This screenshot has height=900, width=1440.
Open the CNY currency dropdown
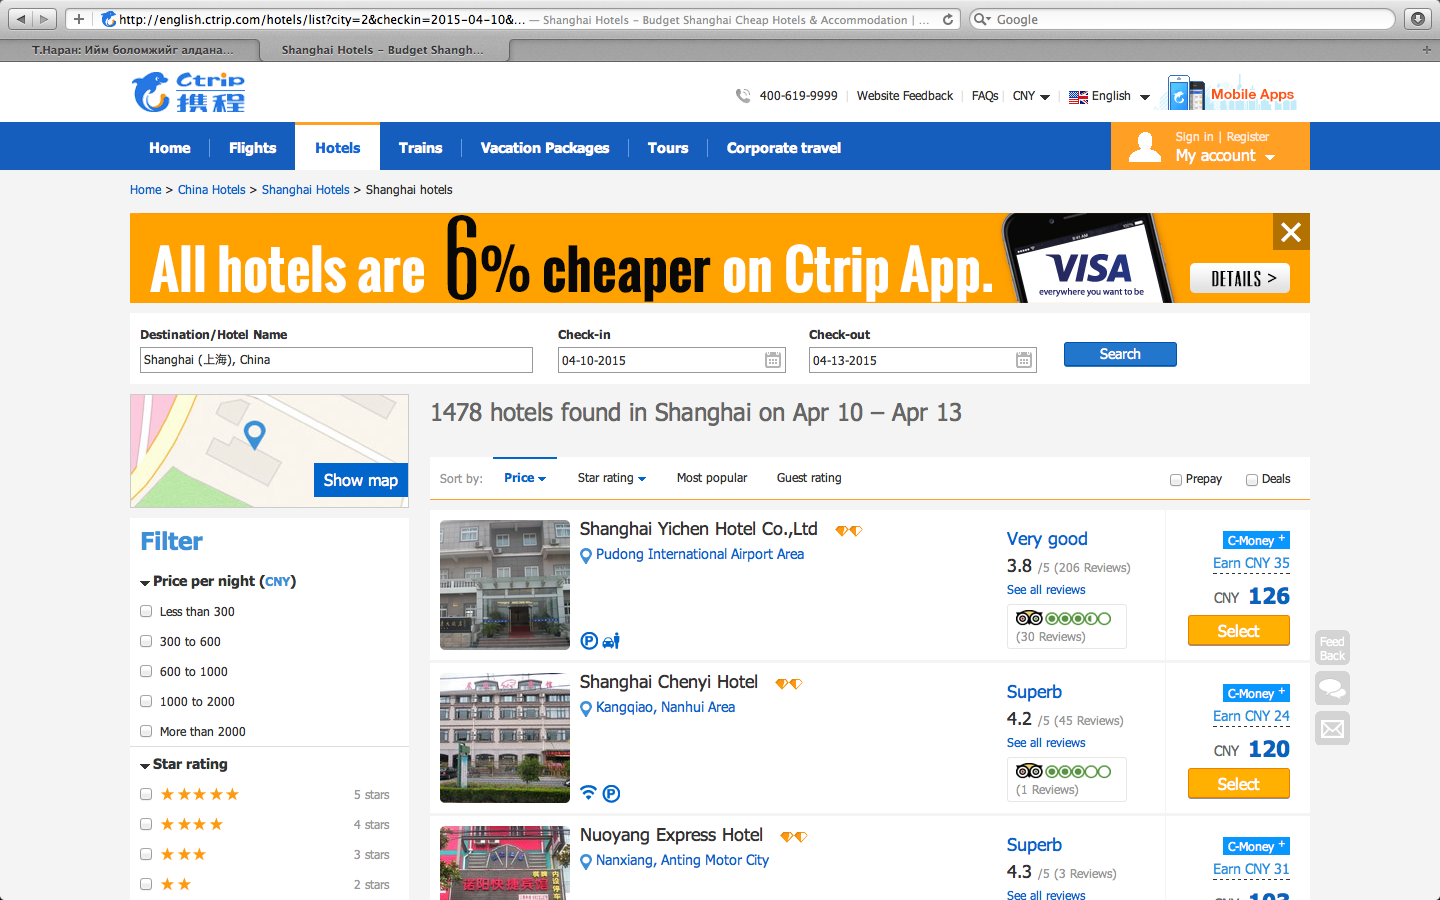pyautogui.click(x=1031, y=96)
